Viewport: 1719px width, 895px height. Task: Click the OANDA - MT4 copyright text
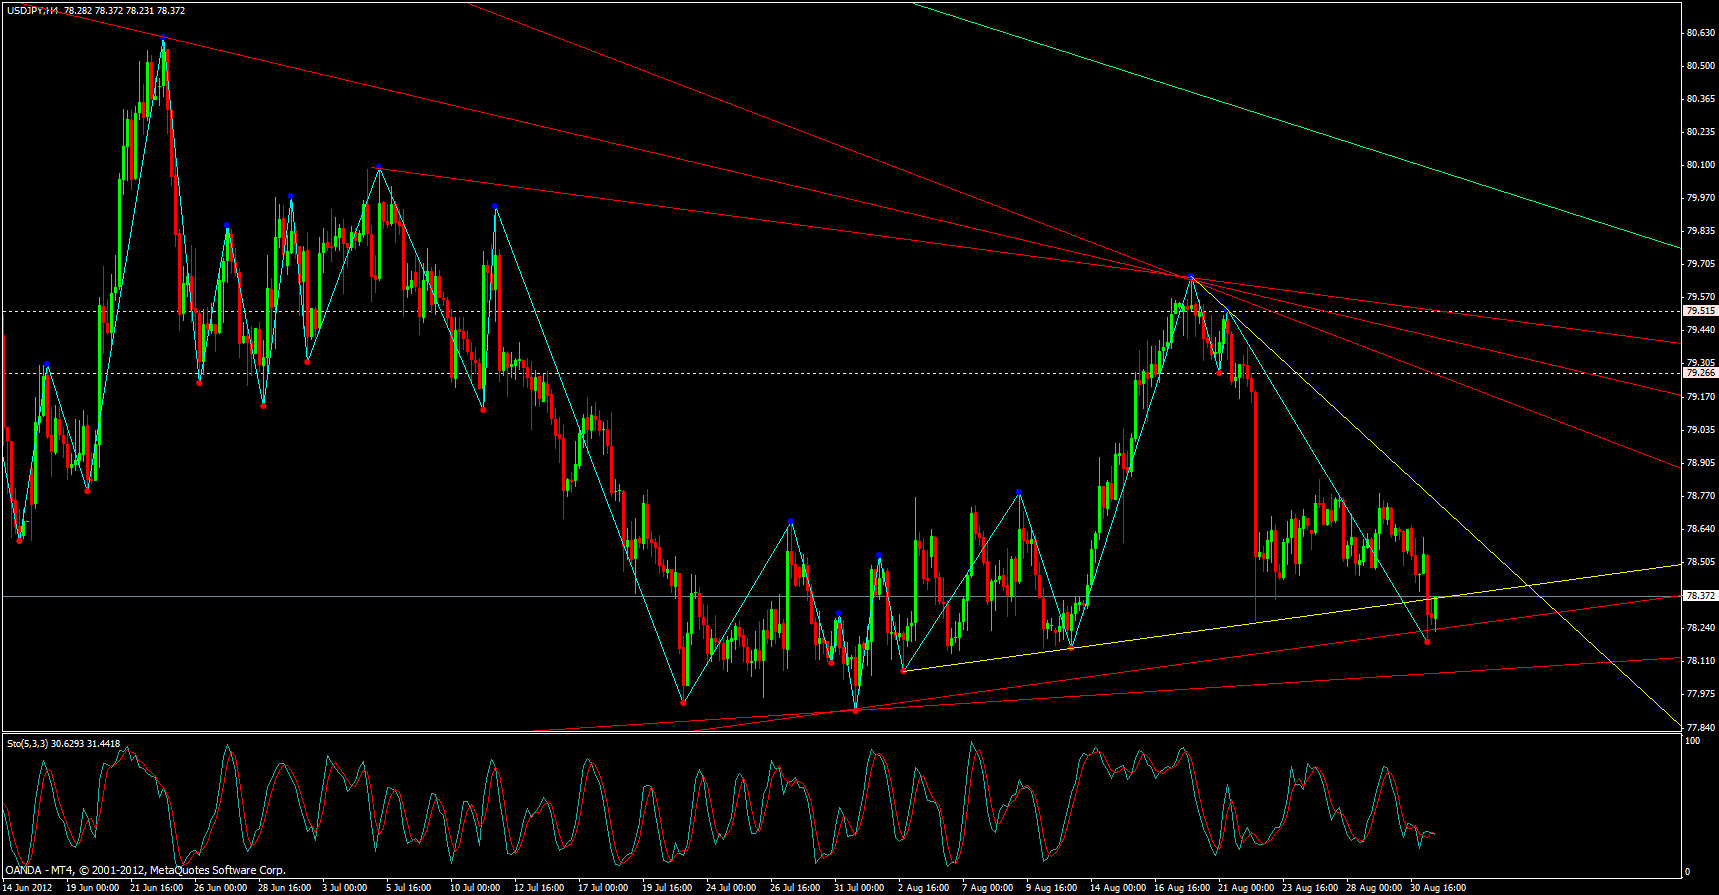coord(146,870)
